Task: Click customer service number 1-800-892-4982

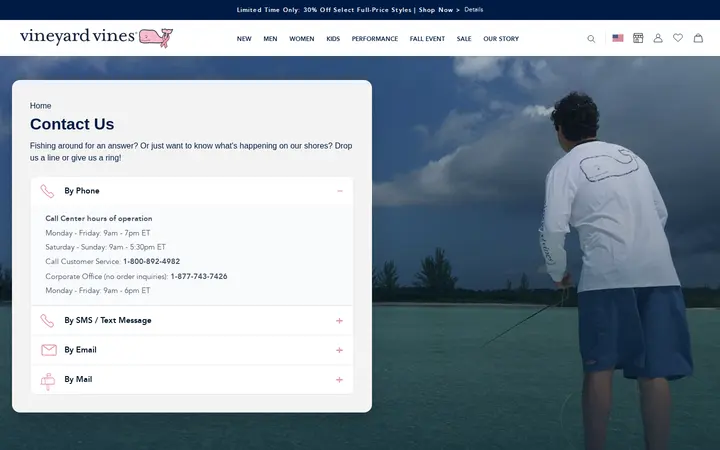Action: pyautogui.click(x=152, y=262)
